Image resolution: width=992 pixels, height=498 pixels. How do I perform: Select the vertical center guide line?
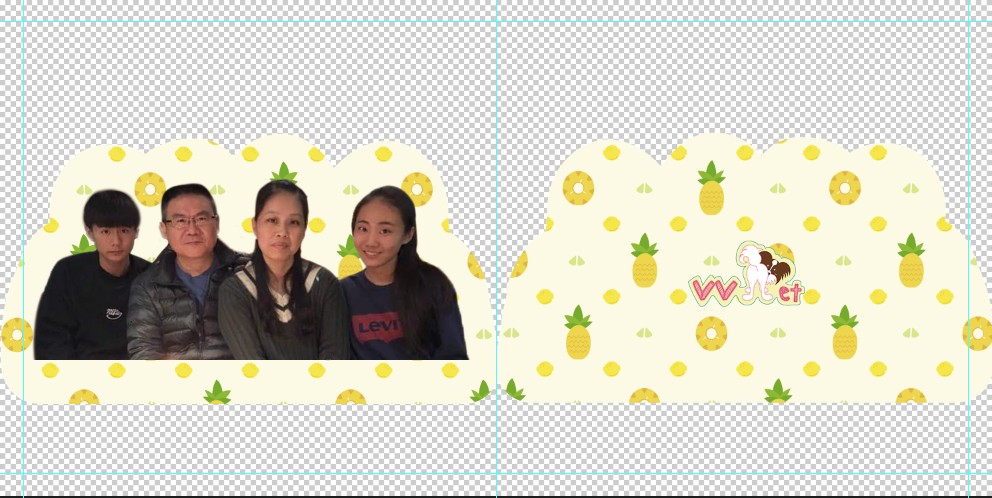[497, 100]
